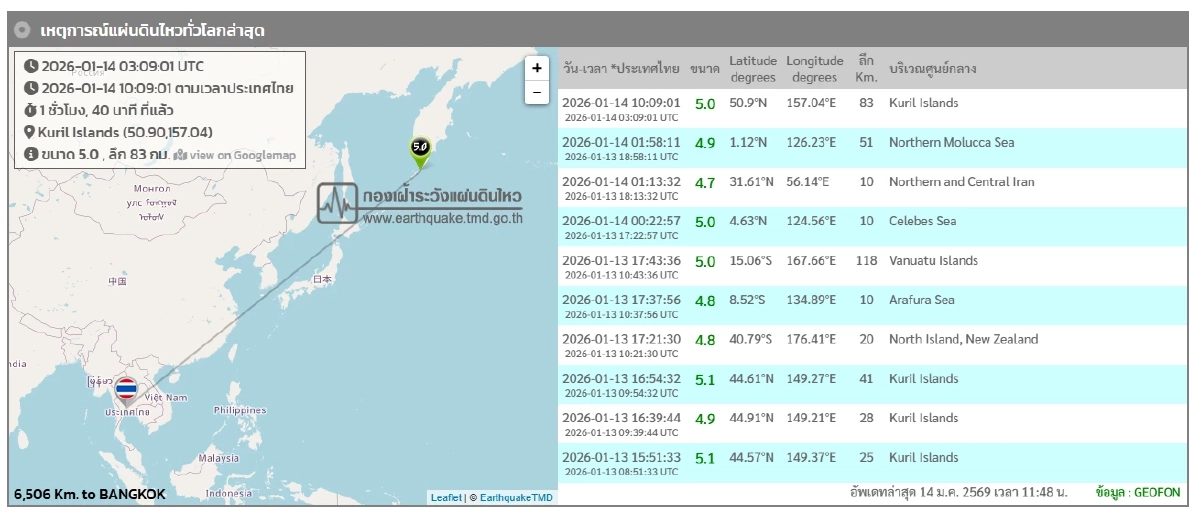Click the Thailand flag marker on map
Screen dimensions: 1200x513
(126, 389)
